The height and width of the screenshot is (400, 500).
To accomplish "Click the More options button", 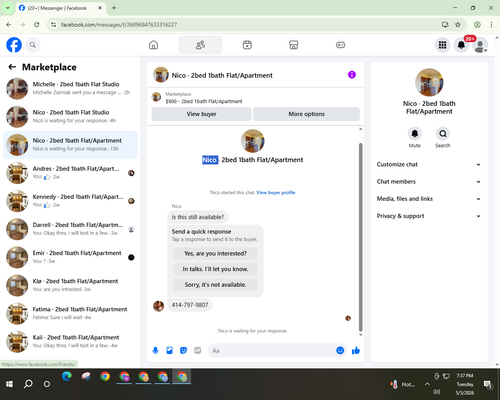I will click(x=306, y=114).
